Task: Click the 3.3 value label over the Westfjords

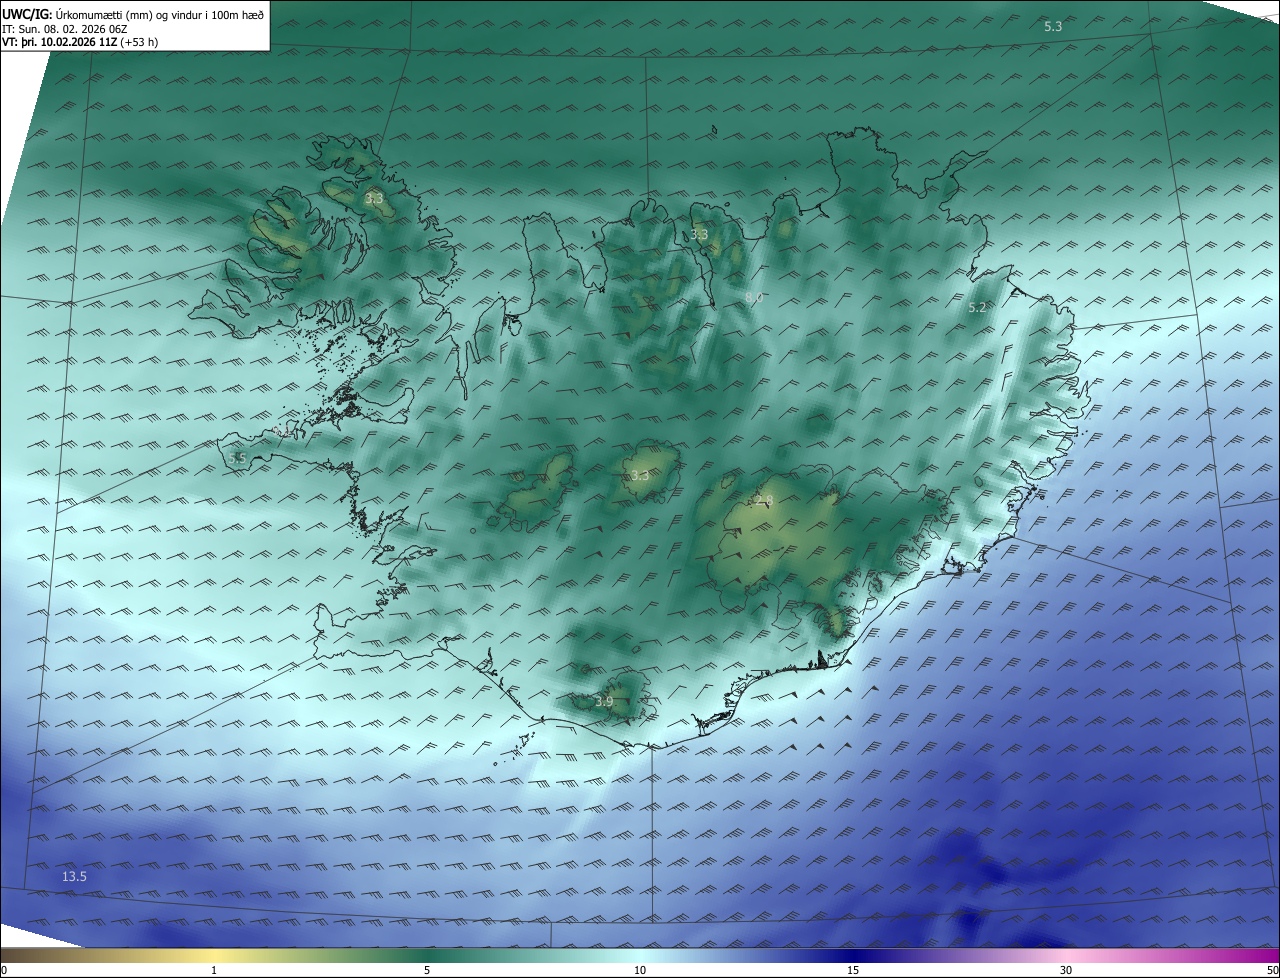Action: click(x=374, y=199)
